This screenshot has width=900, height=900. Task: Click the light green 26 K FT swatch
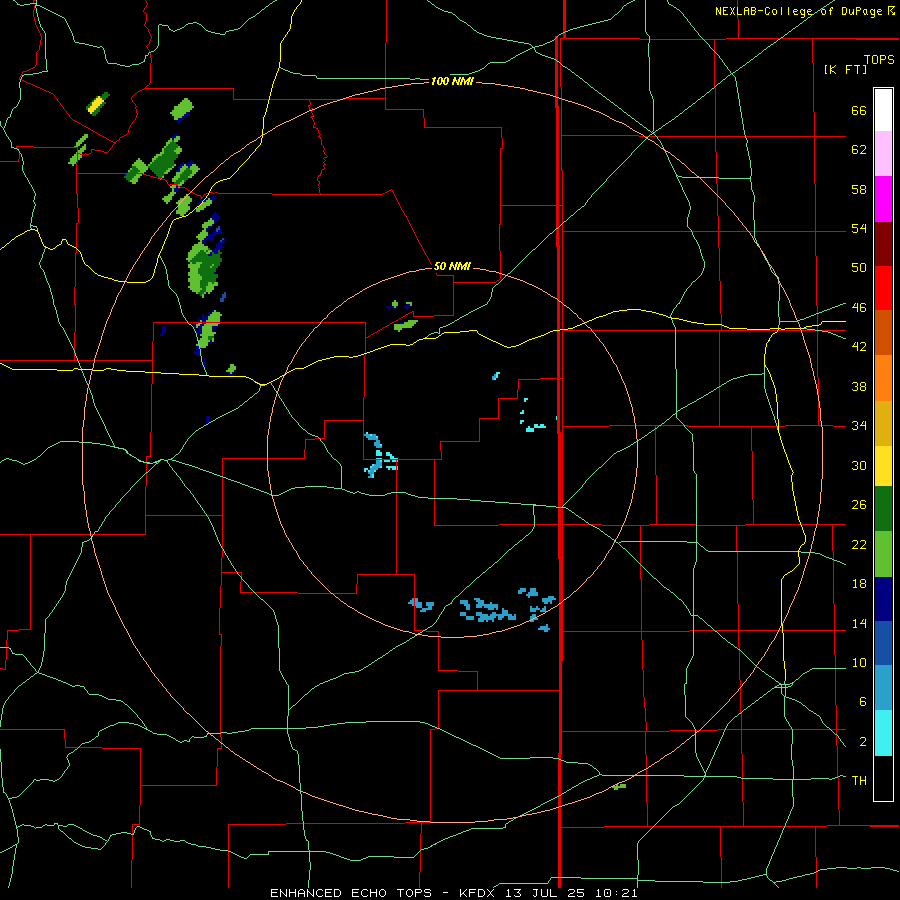883,554
